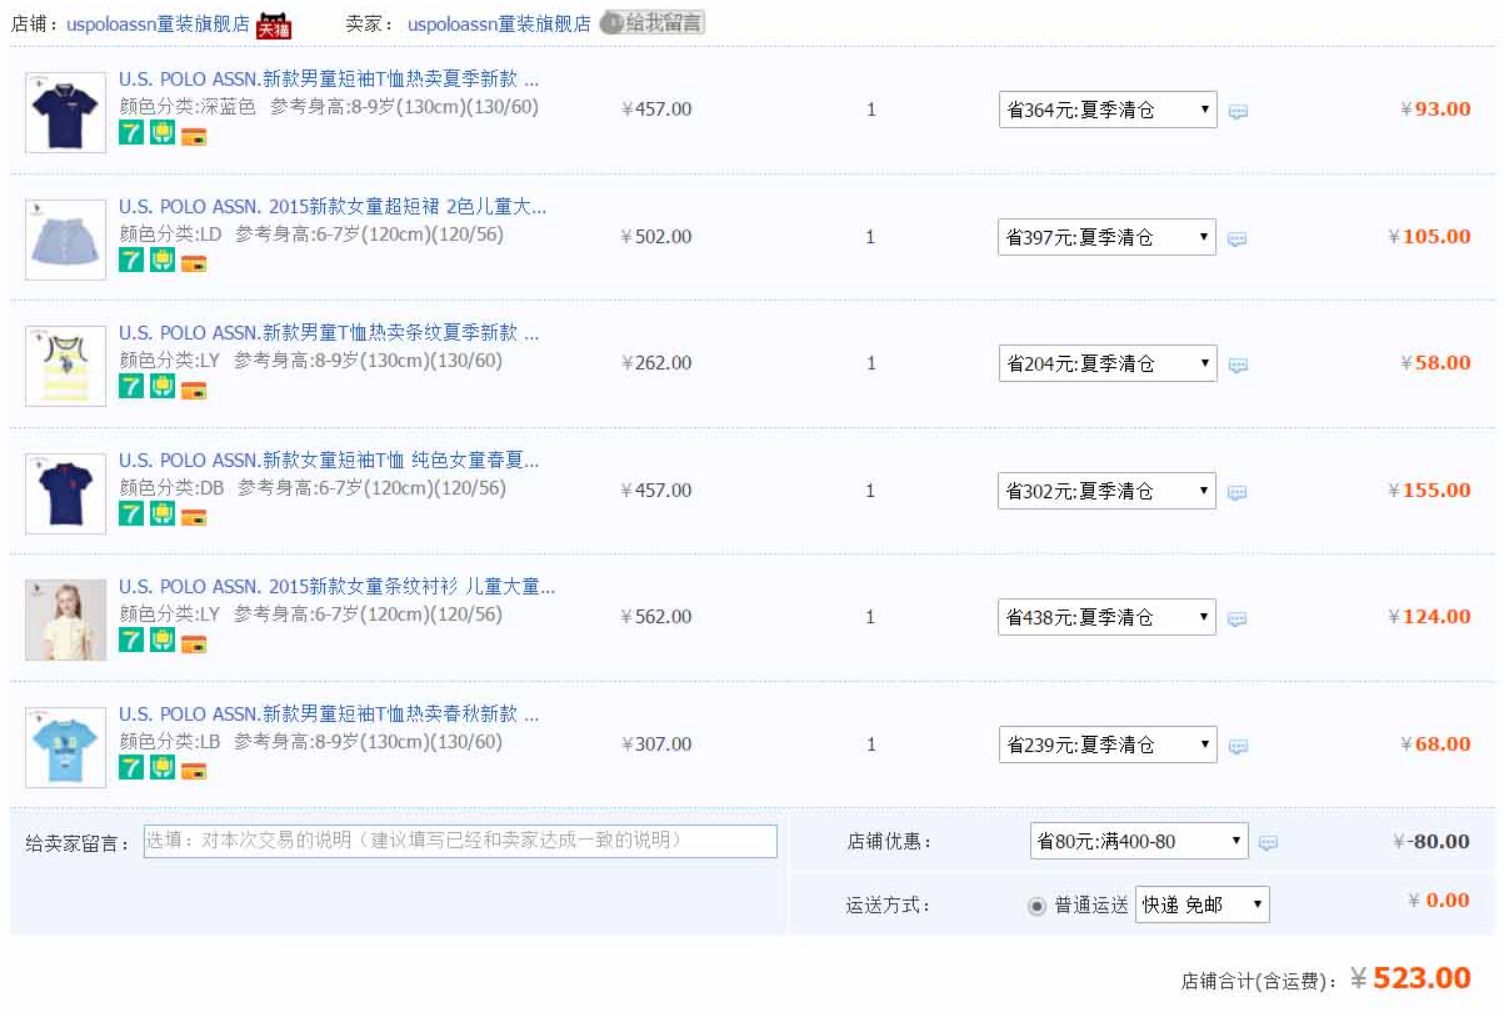Click the consumer protection badge in the ¥68.00 row

click(x=162, y=767)
